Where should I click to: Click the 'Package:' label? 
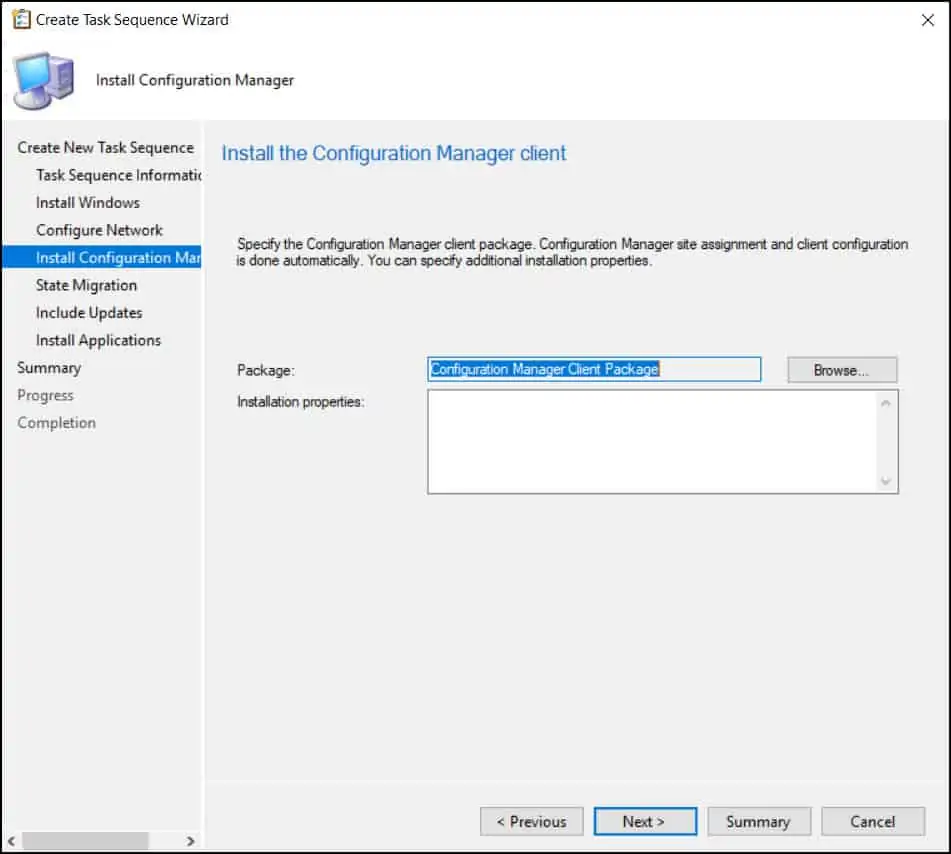266,370
